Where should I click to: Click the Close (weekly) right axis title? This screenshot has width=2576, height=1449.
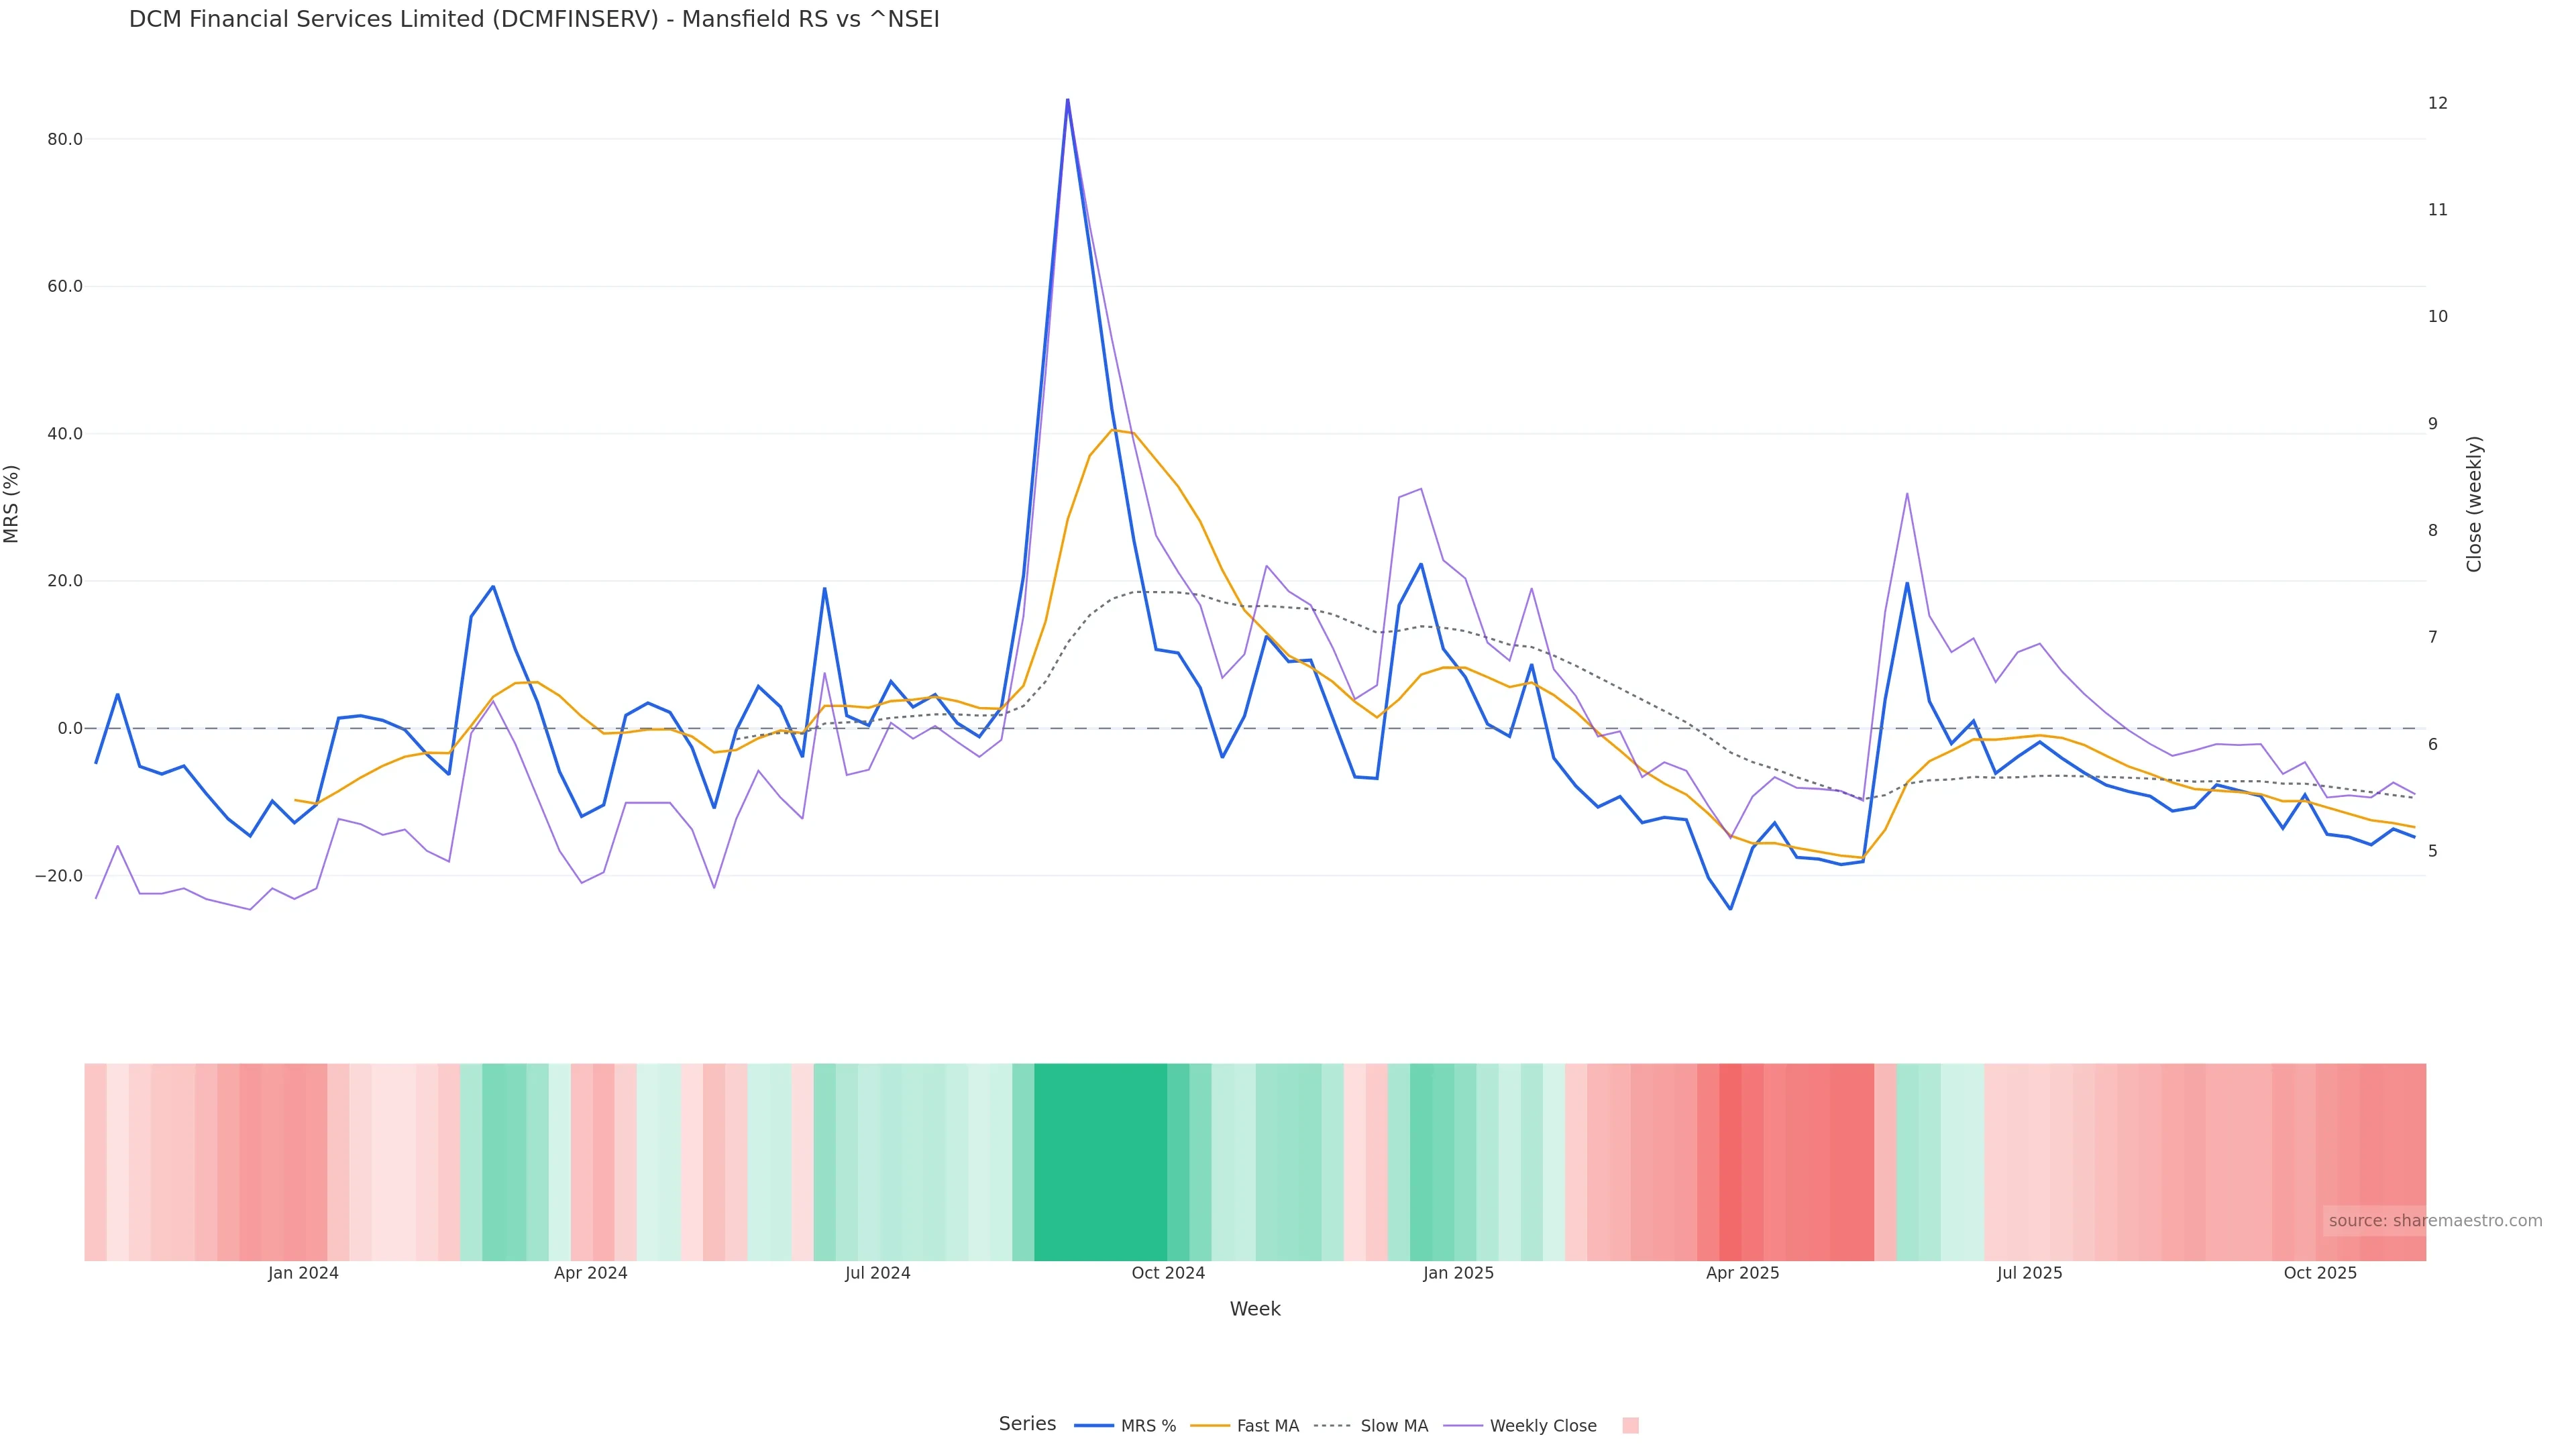[2474, 504]
